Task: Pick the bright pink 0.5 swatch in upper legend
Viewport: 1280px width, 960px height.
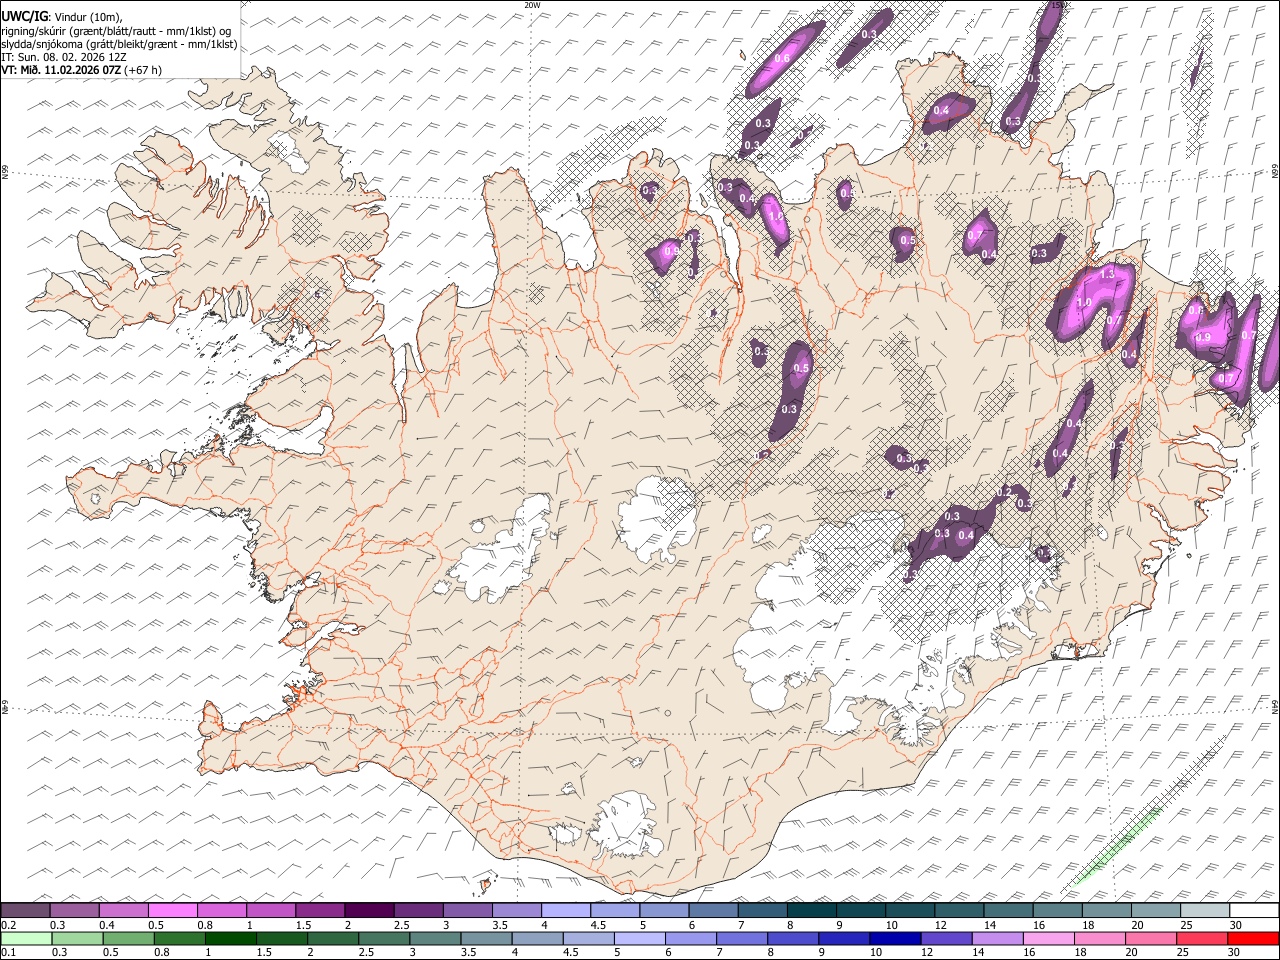Action: point(173,910)
